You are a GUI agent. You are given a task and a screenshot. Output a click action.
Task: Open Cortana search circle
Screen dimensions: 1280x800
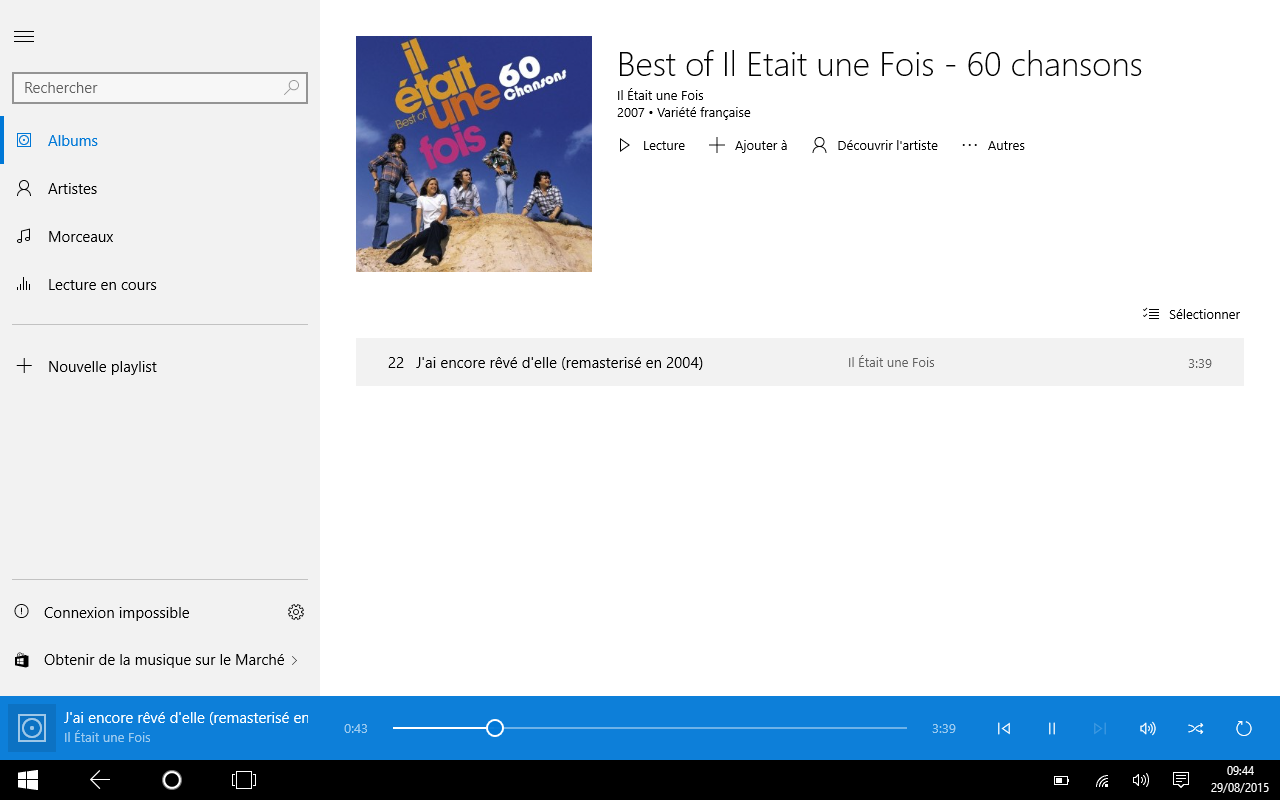pyautogui.click(x=172, y=780)
